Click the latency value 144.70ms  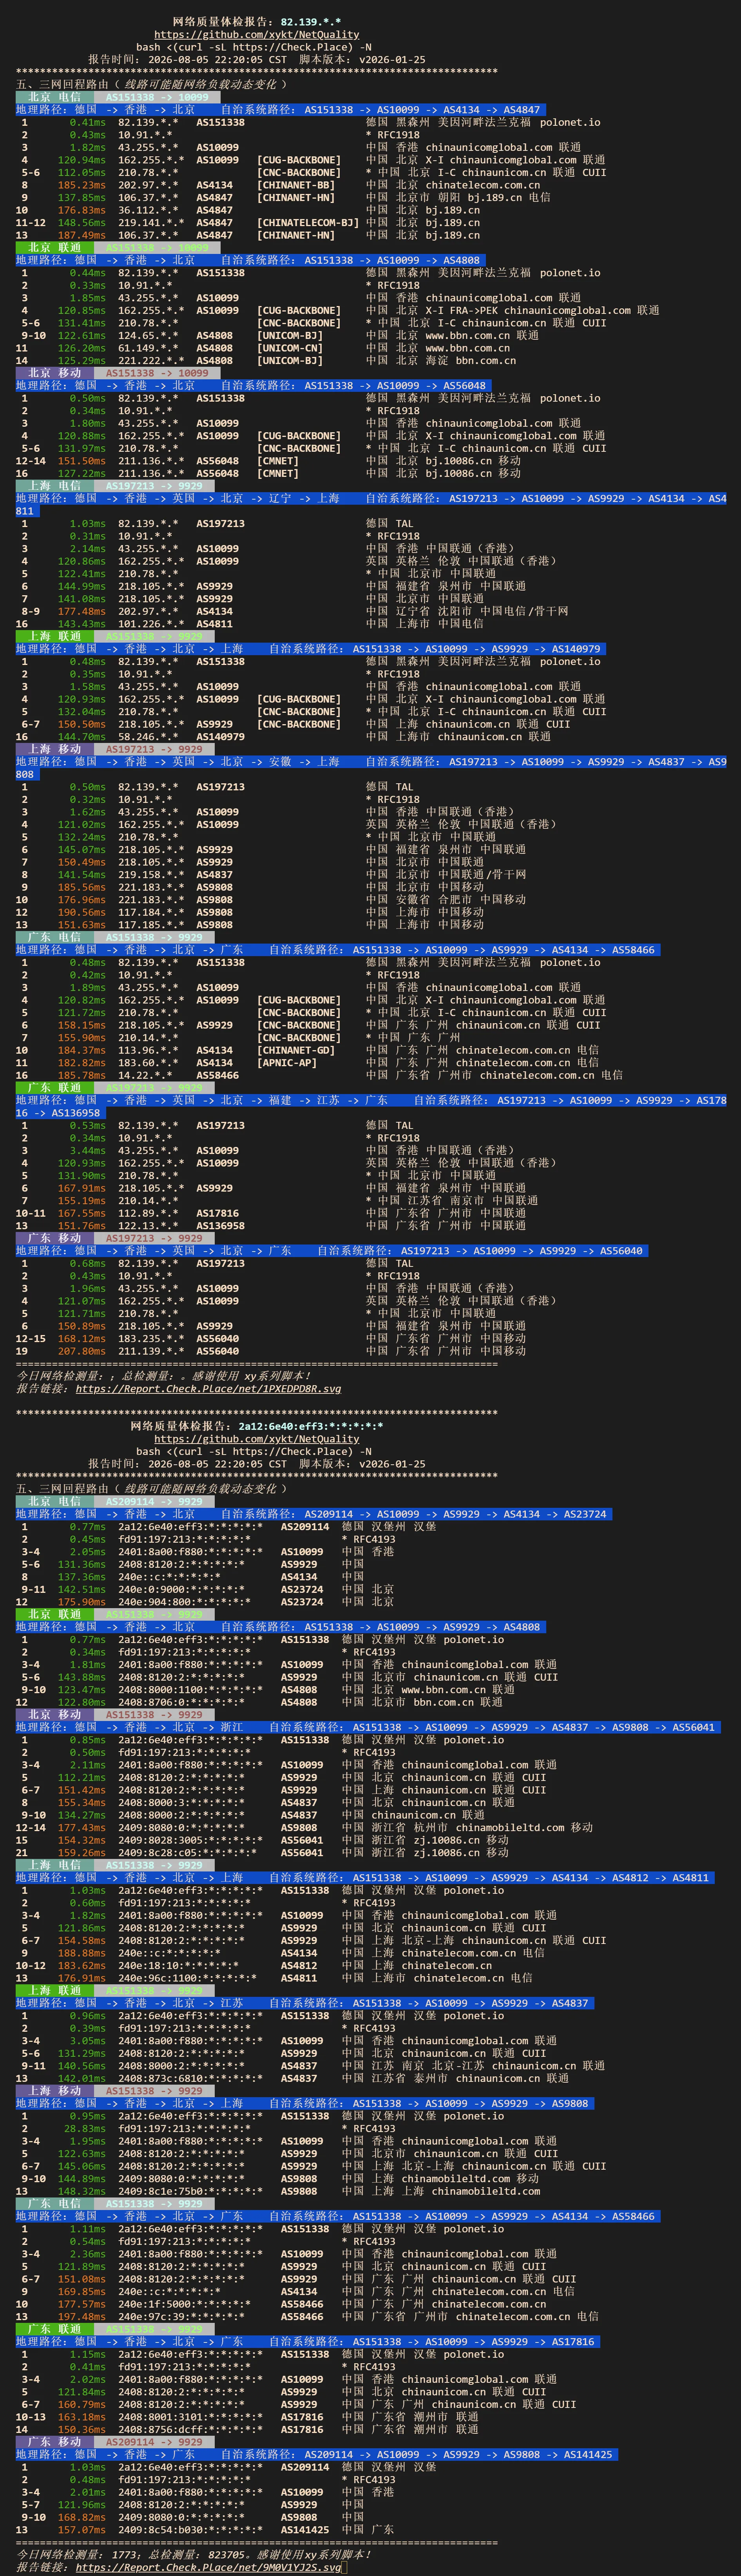click(81, 737)
